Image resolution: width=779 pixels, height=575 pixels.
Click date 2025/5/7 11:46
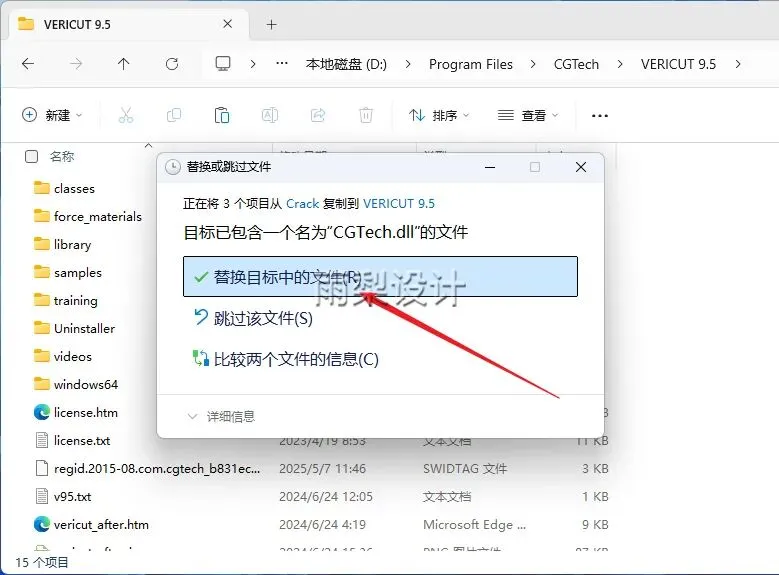pos(322,469)
